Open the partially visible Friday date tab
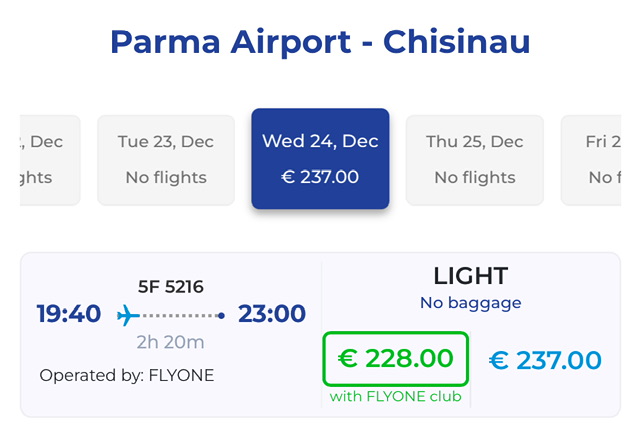Viewport: 640px width, 434px height. point(598,160)
